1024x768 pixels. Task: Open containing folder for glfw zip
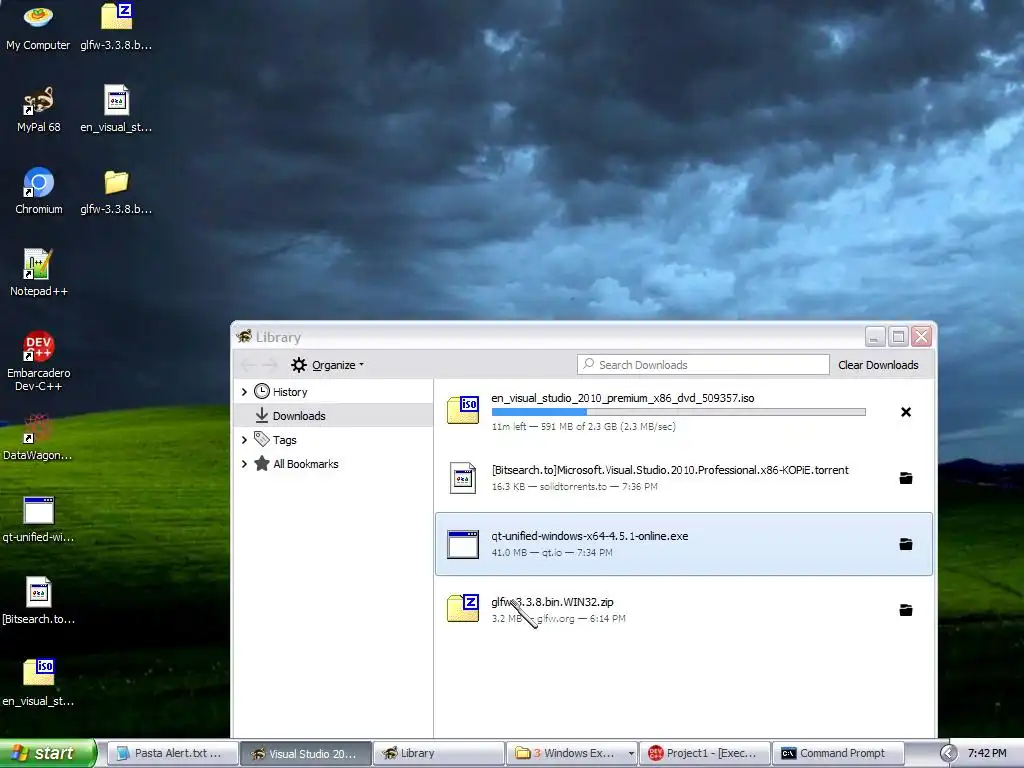click(x=906, y=610)
